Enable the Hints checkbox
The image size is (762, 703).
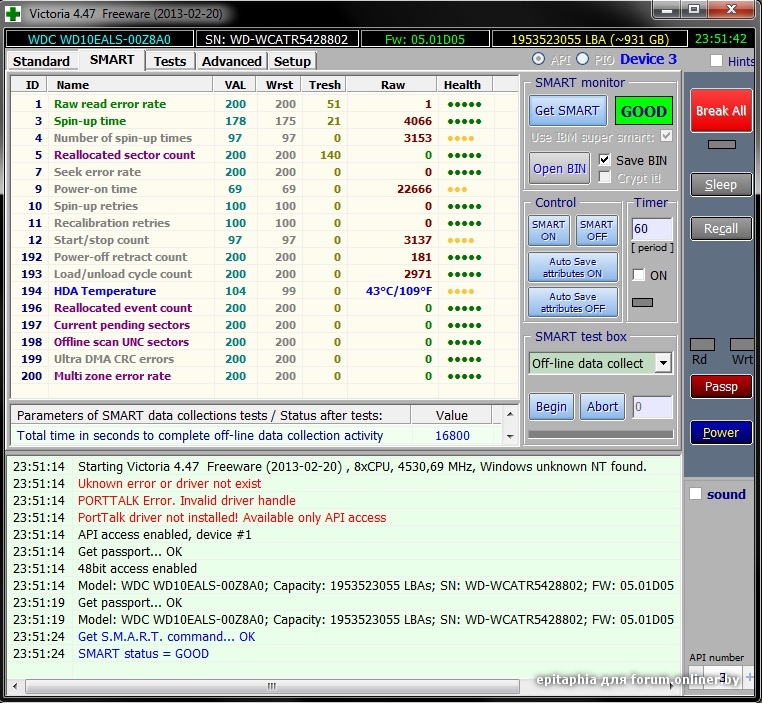click(716, 61)
